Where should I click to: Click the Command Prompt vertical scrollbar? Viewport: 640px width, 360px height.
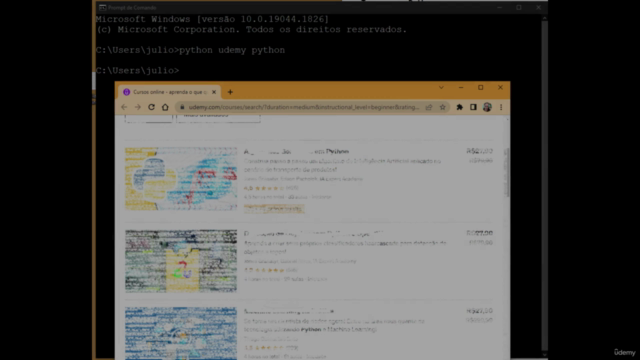pos(544,186)
